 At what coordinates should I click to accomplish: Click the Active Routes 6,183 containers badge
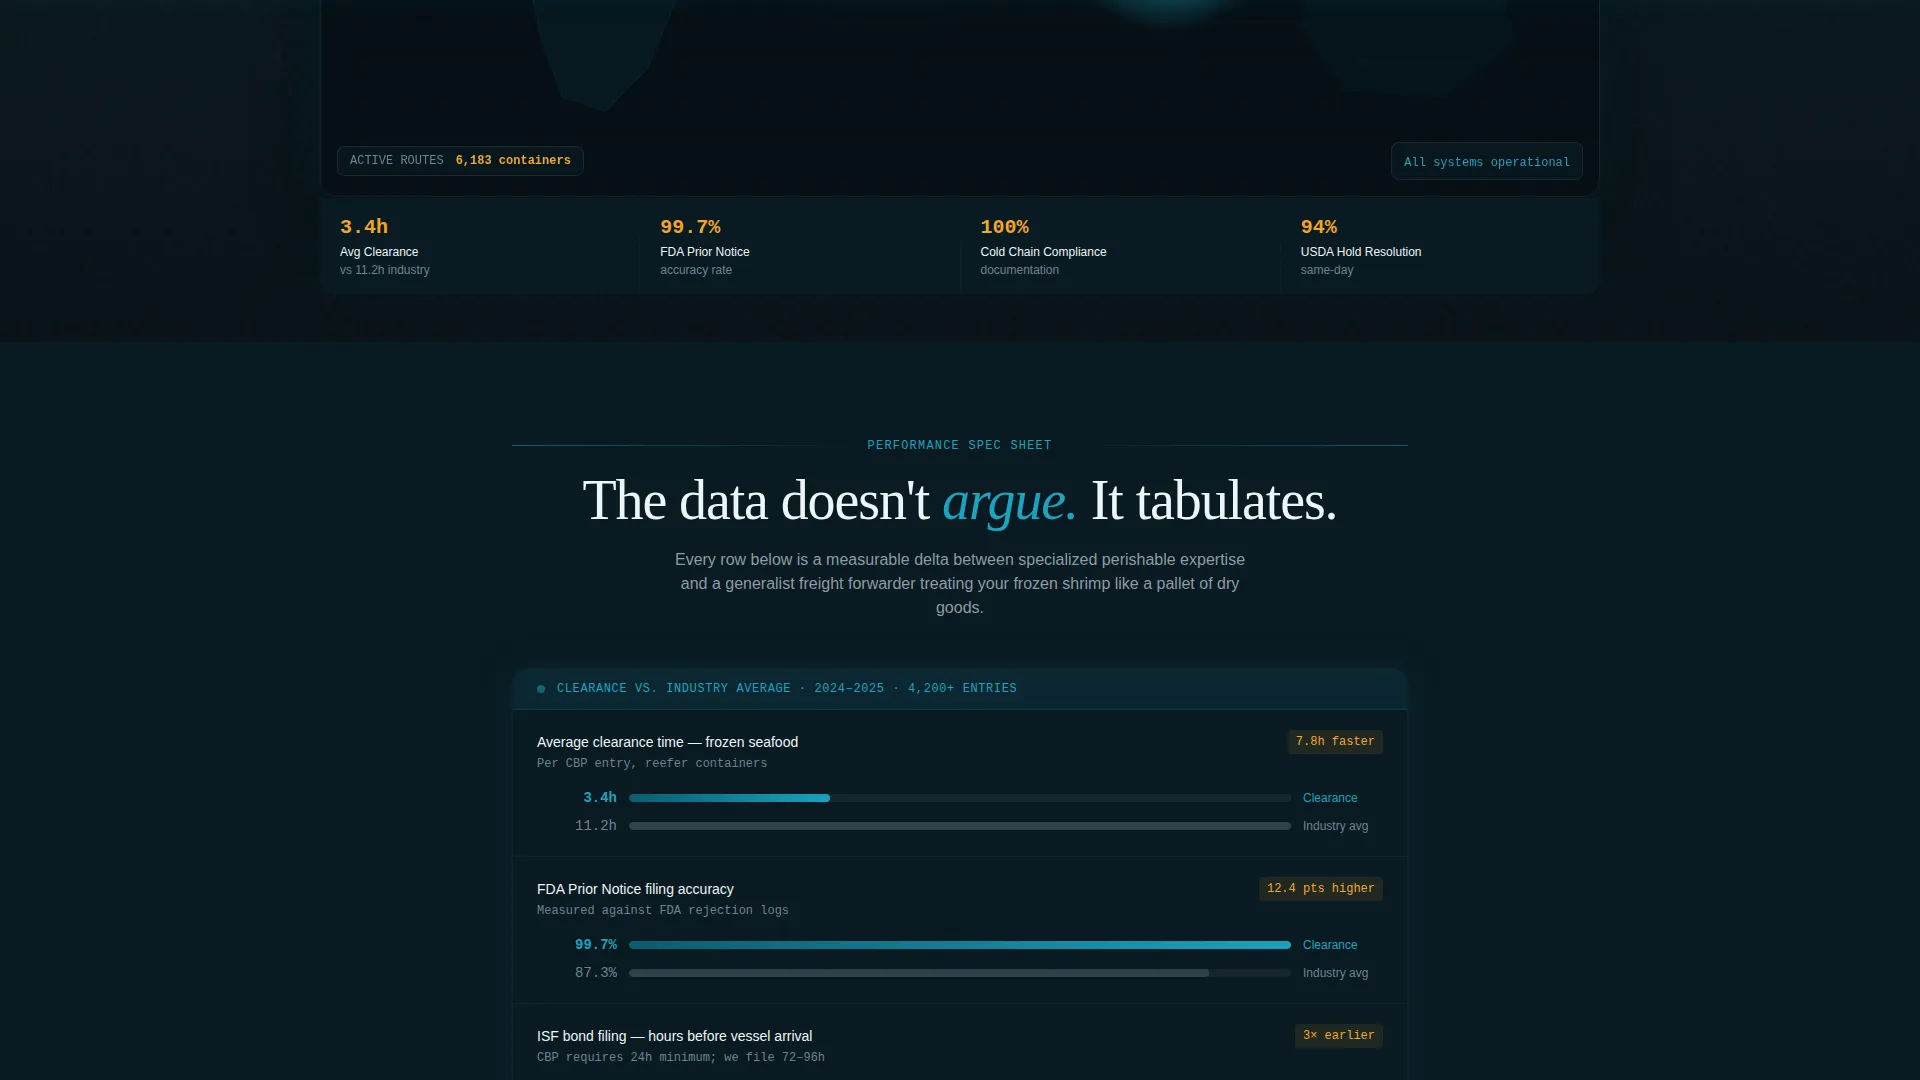pos(460,161)
